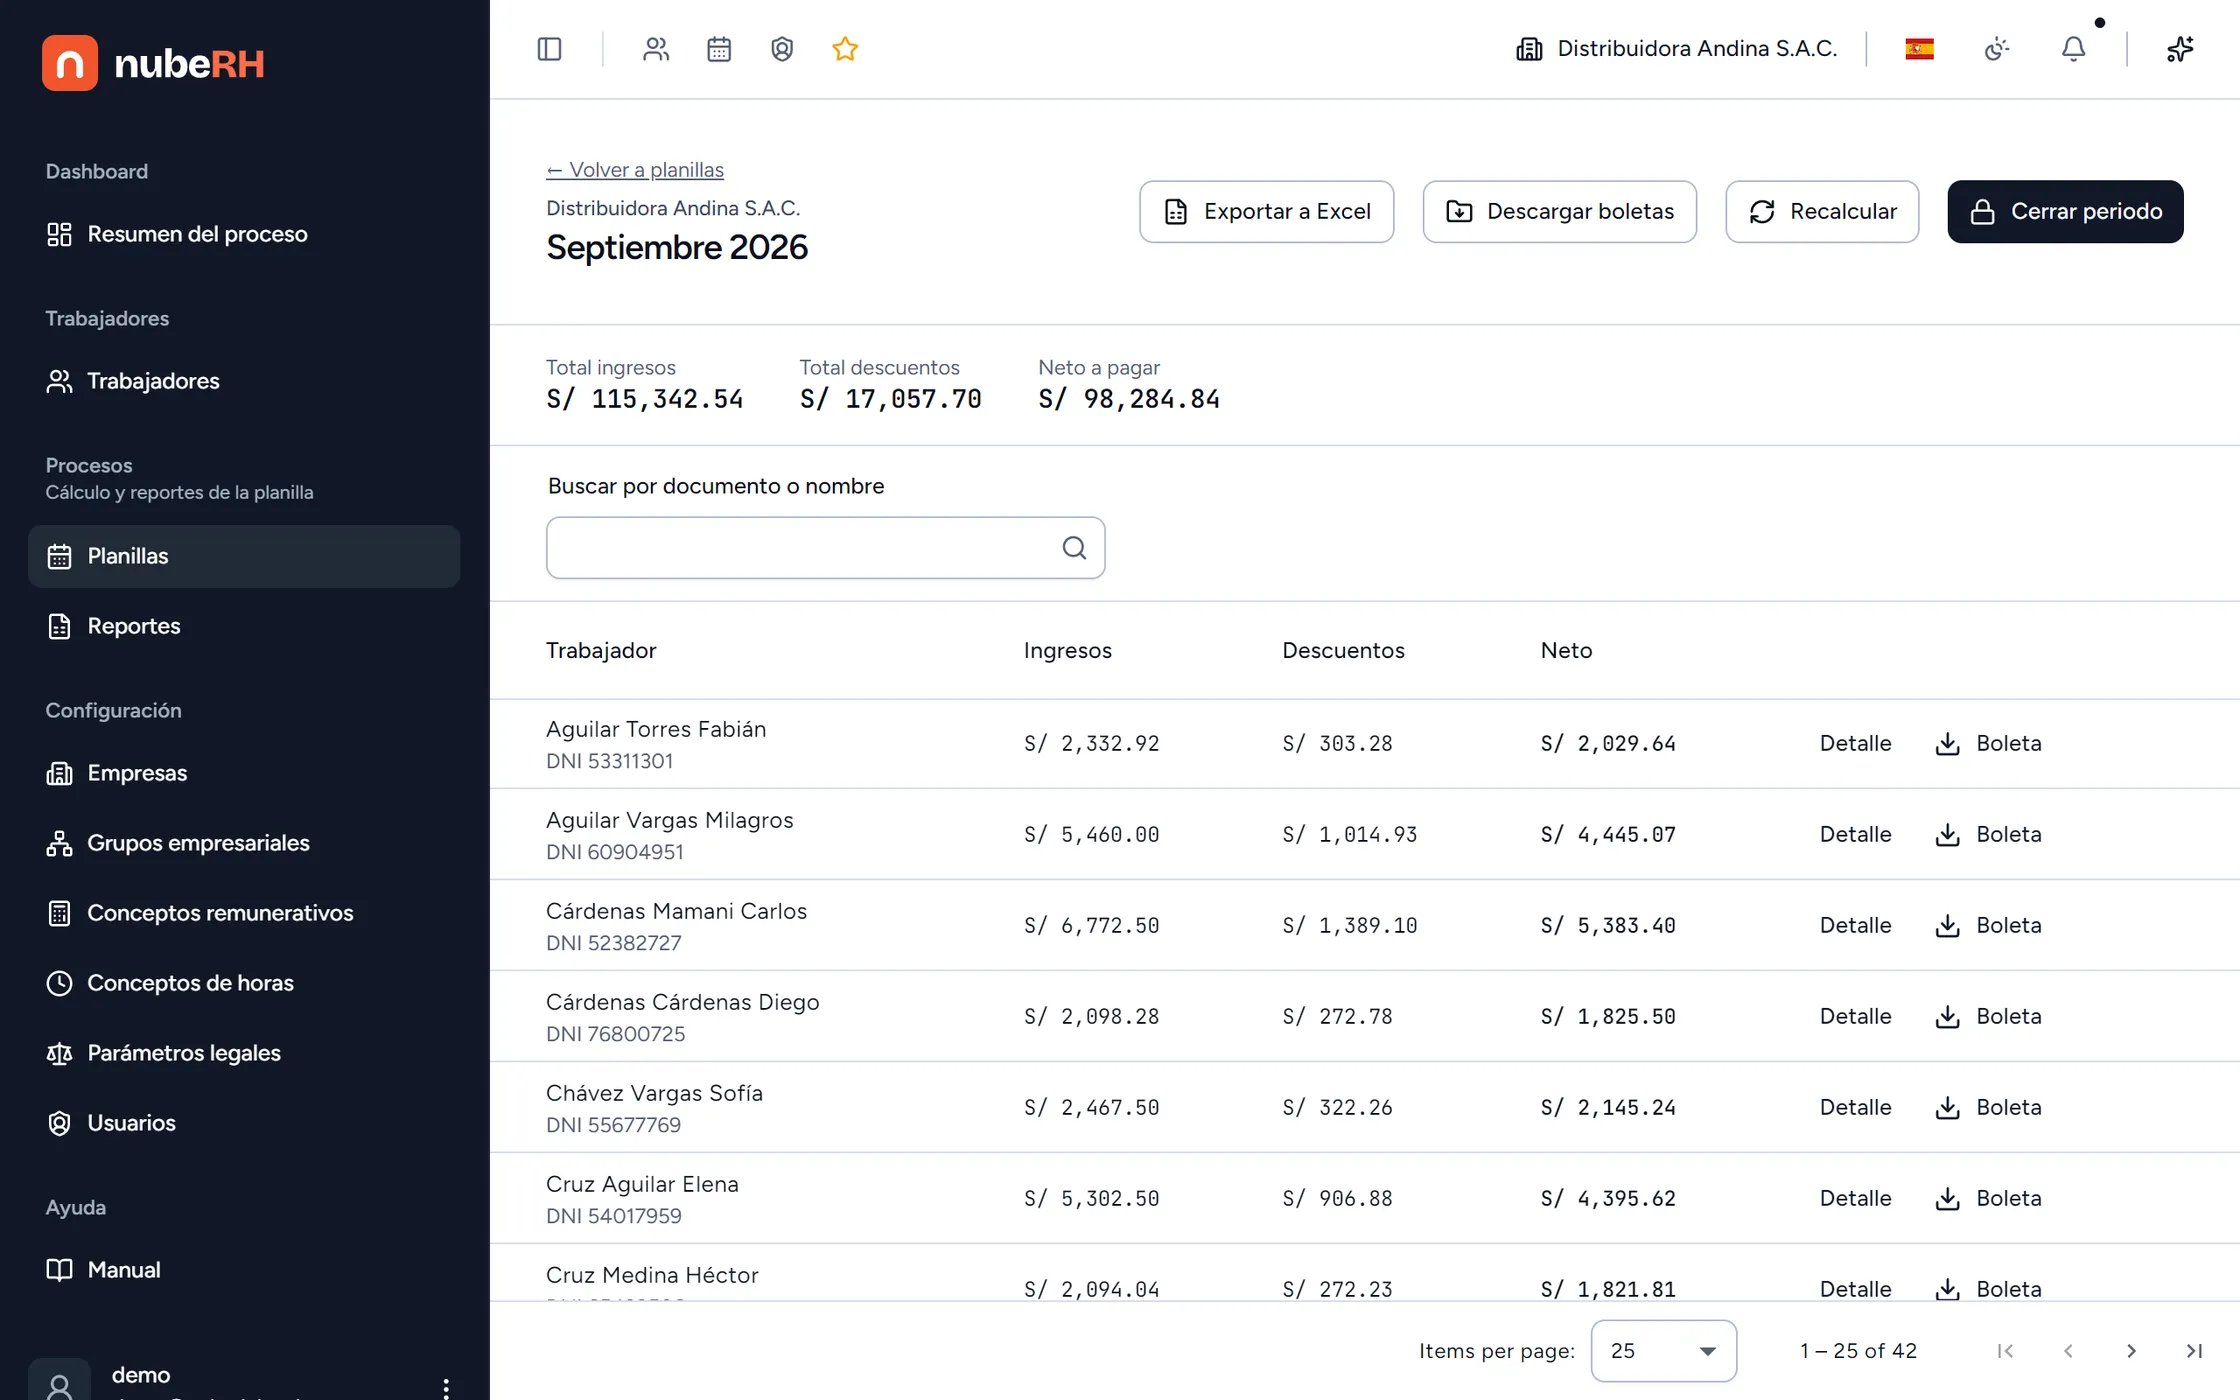Open Detalle for Cárdenas Mamani Carlos
Screen dimensions: 2240x1400
[1855, 925]
